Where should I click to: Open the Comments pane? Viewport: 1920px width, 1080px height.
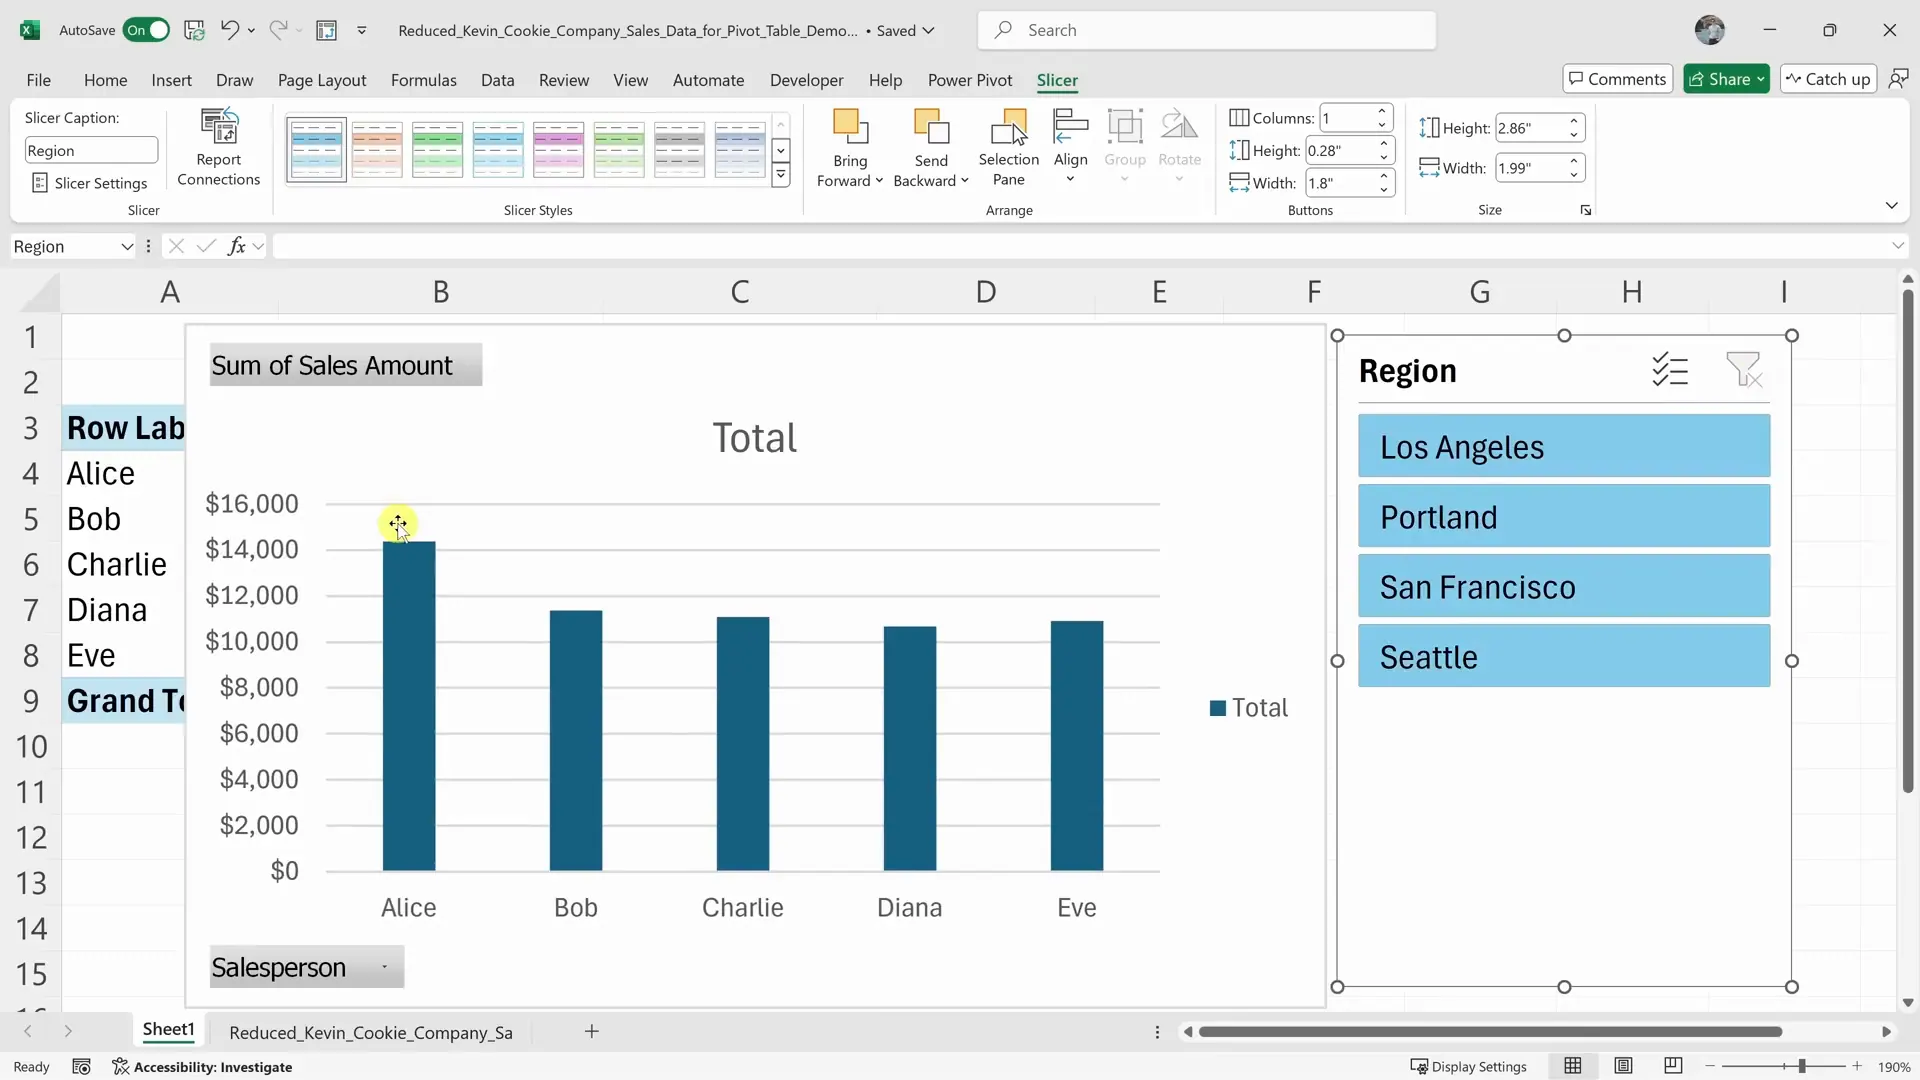(x=1617, y=79)
